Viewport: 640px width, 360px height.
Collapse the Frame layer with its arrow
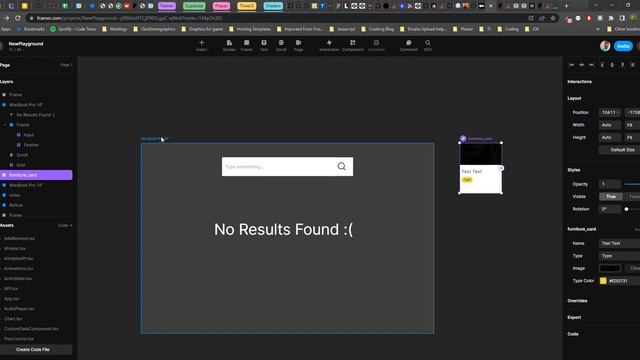point(5,125)
